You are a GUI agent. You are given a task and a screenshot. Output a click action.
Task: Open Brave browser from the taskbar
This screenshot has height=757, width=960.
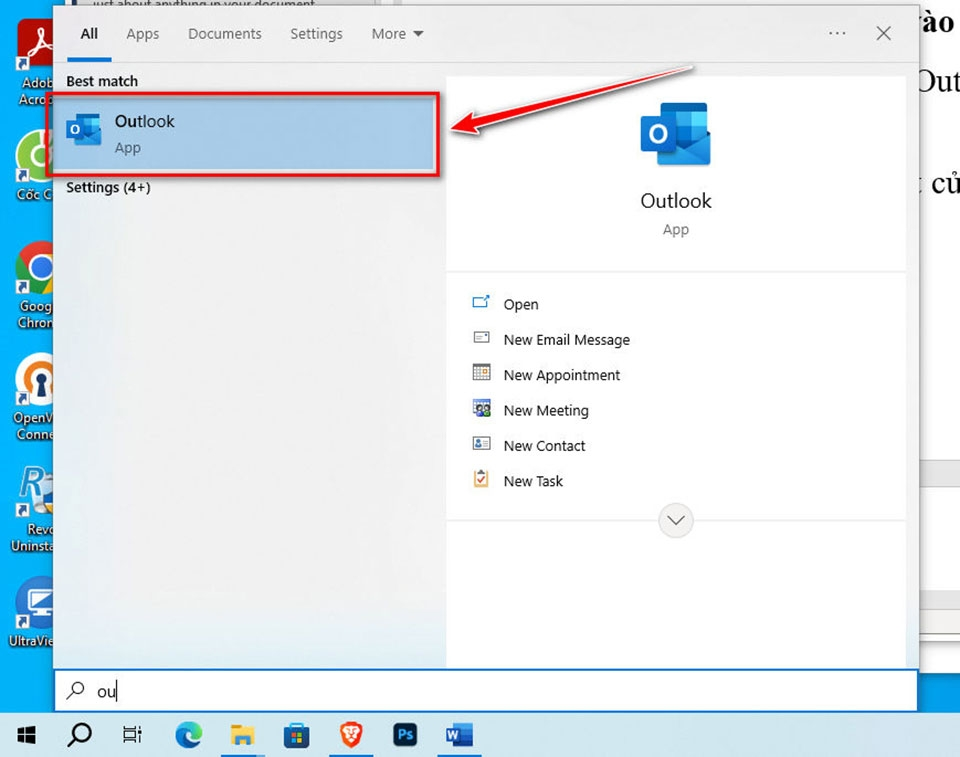pos(350,736)
